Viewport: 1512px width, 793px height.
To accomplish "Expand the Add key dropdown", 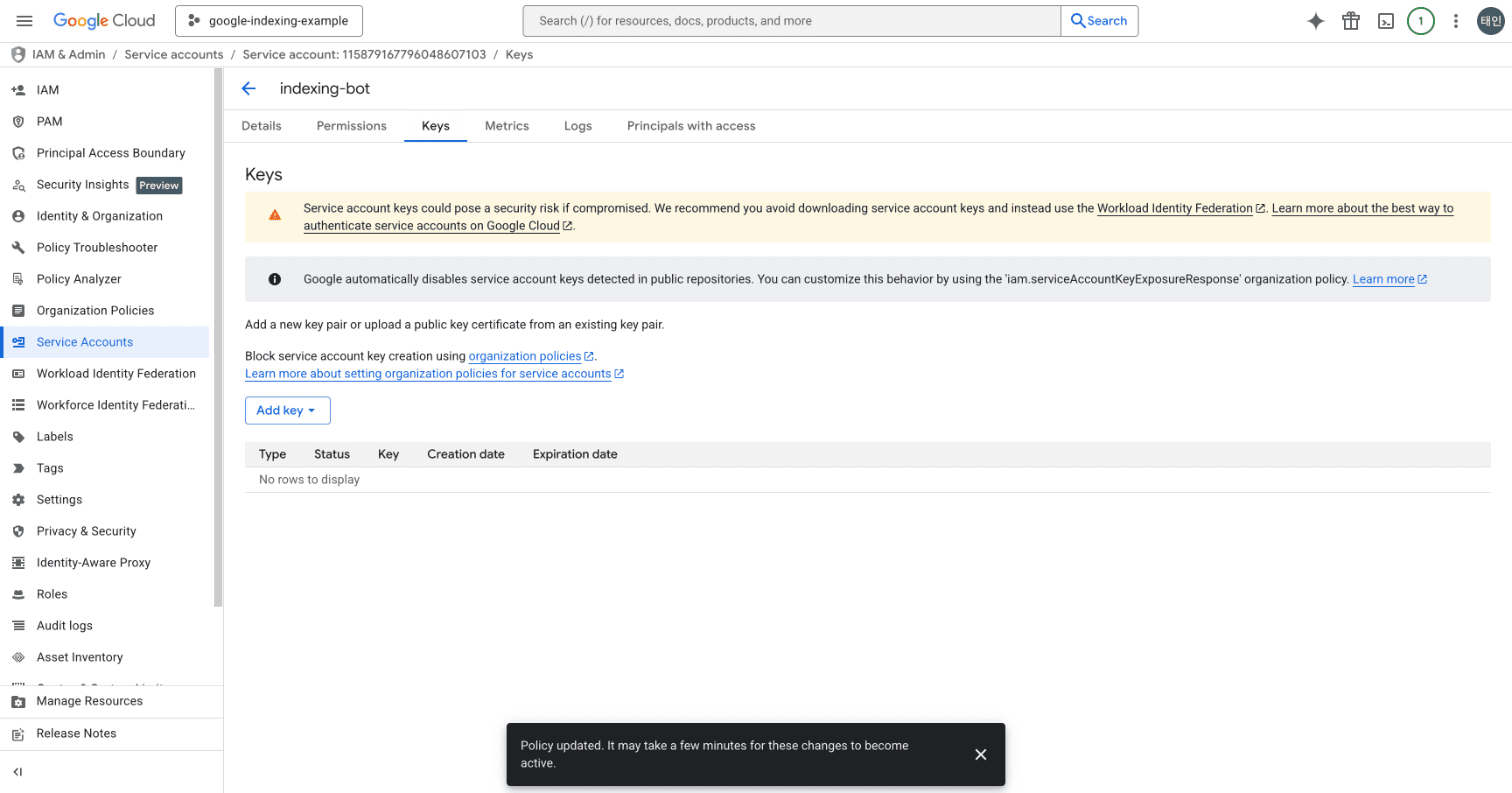I will [287, 411].
